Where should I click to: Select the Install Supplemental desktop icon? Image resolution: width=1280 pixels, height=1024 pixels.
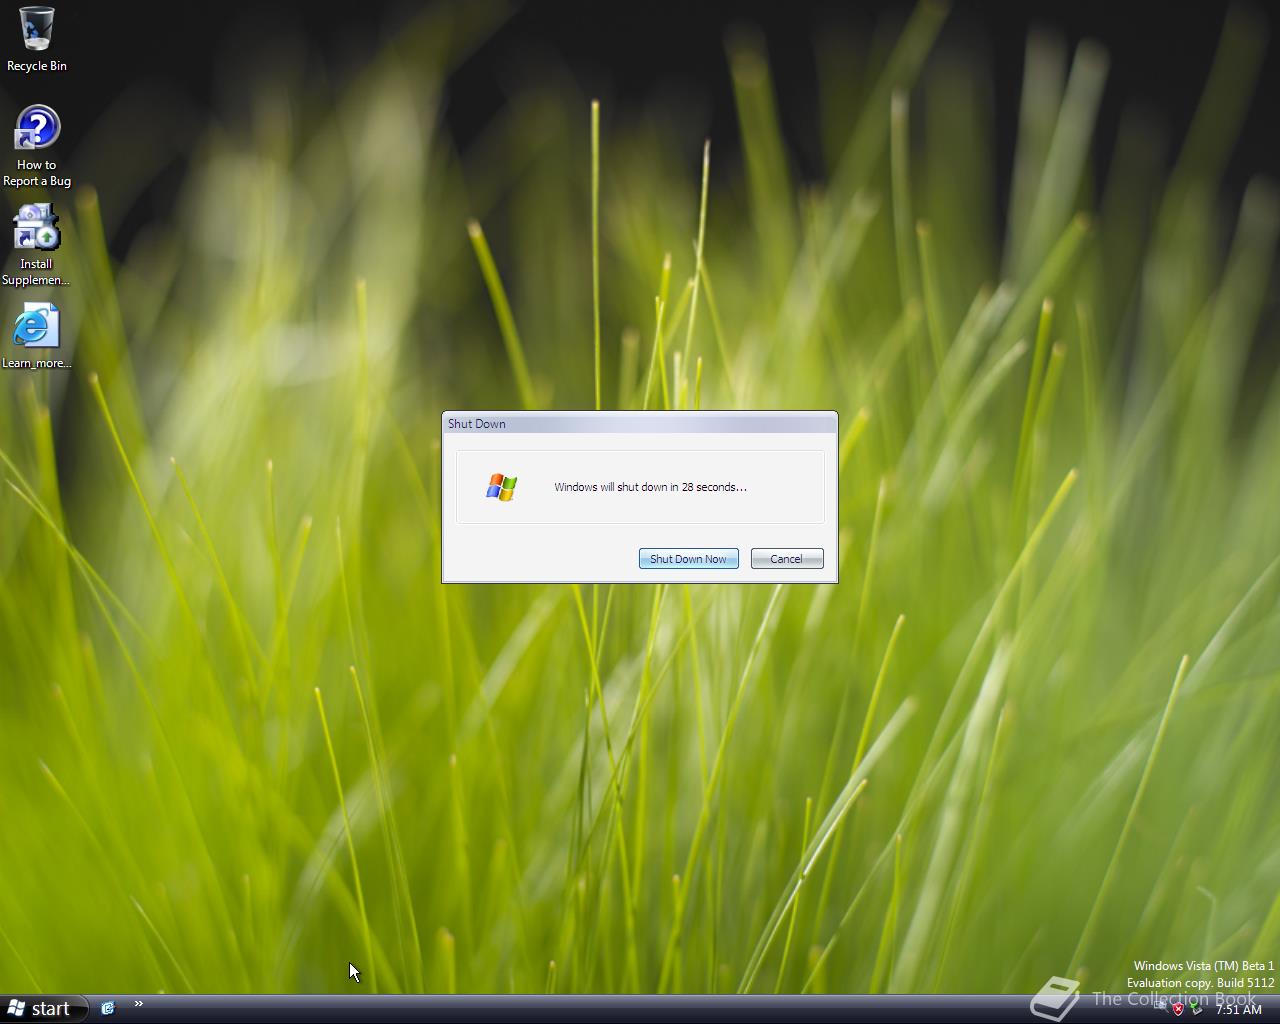36,246
